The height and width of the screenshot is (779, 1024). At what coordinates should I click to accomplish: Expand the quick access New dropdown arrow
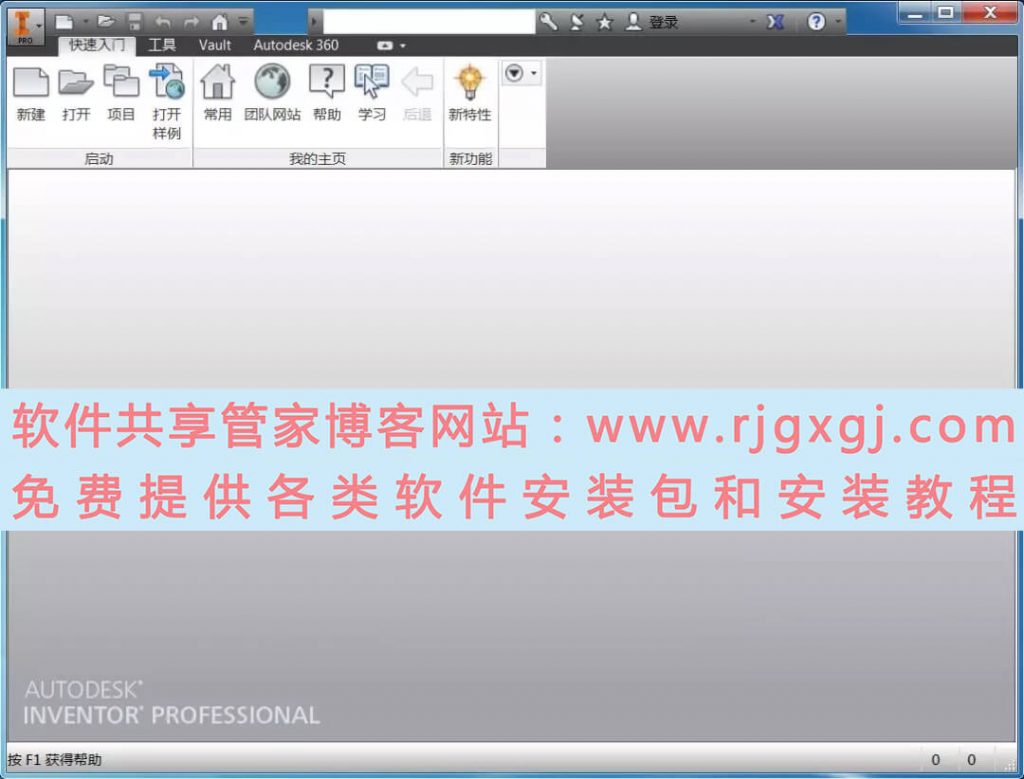[x=85, y=22]
